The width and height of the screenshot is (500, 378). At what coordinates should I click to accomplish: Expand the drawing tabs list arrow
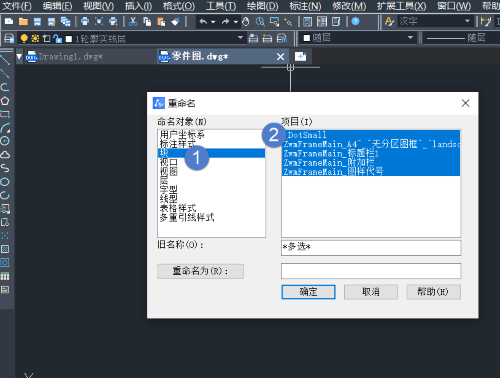(19, 57)
